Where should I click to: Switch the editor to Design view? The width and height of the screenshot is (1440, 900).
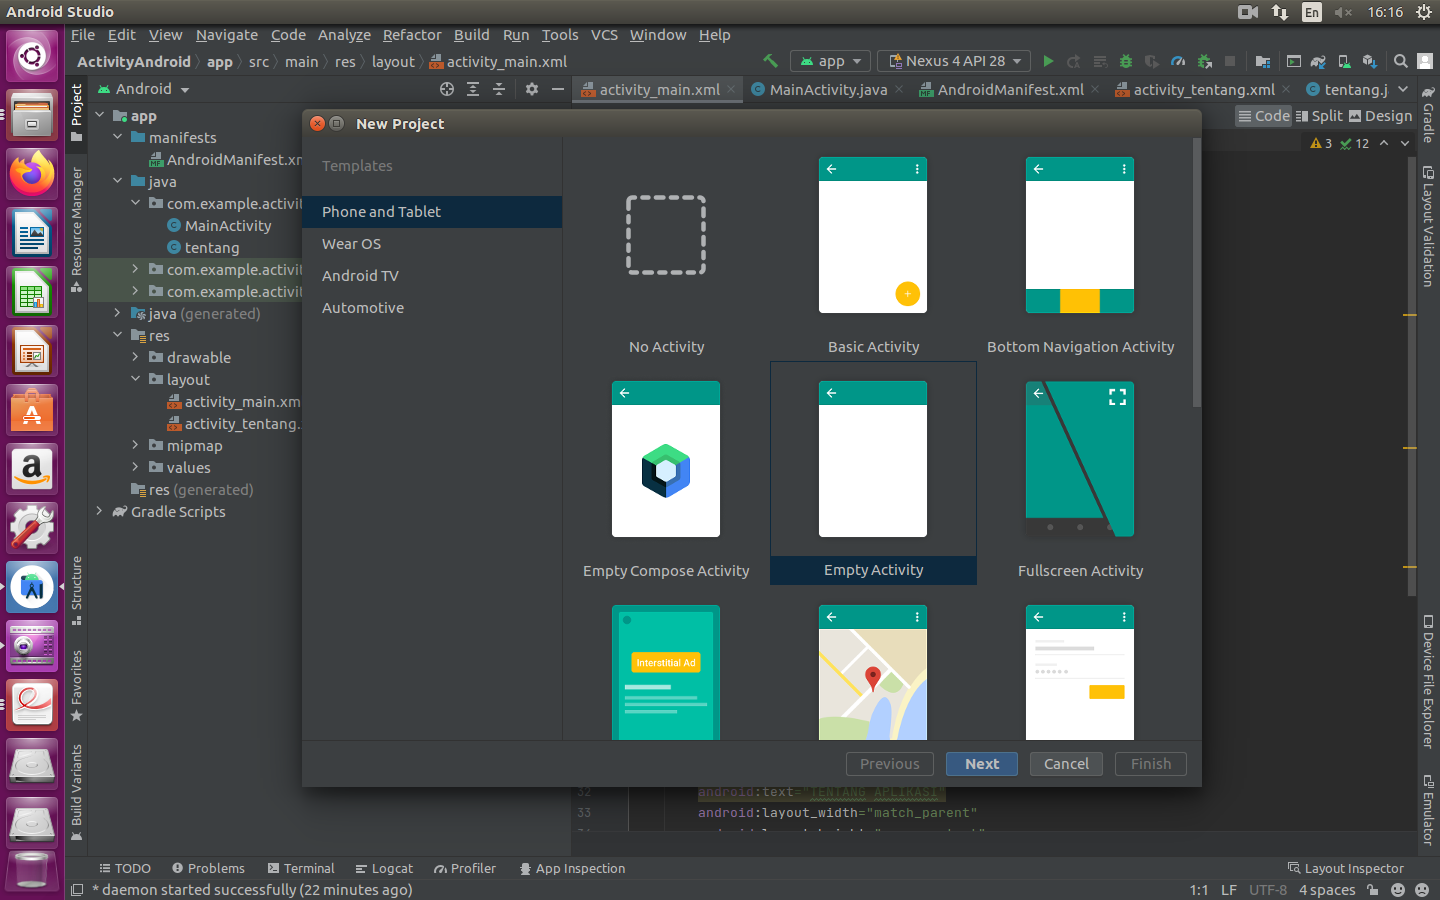point(1380,116)
